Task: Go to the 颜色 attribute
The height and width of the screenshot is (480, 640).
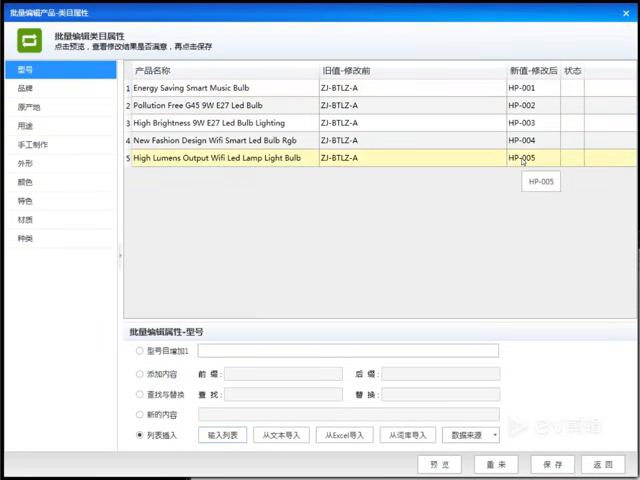Action: tap(61, 182)
